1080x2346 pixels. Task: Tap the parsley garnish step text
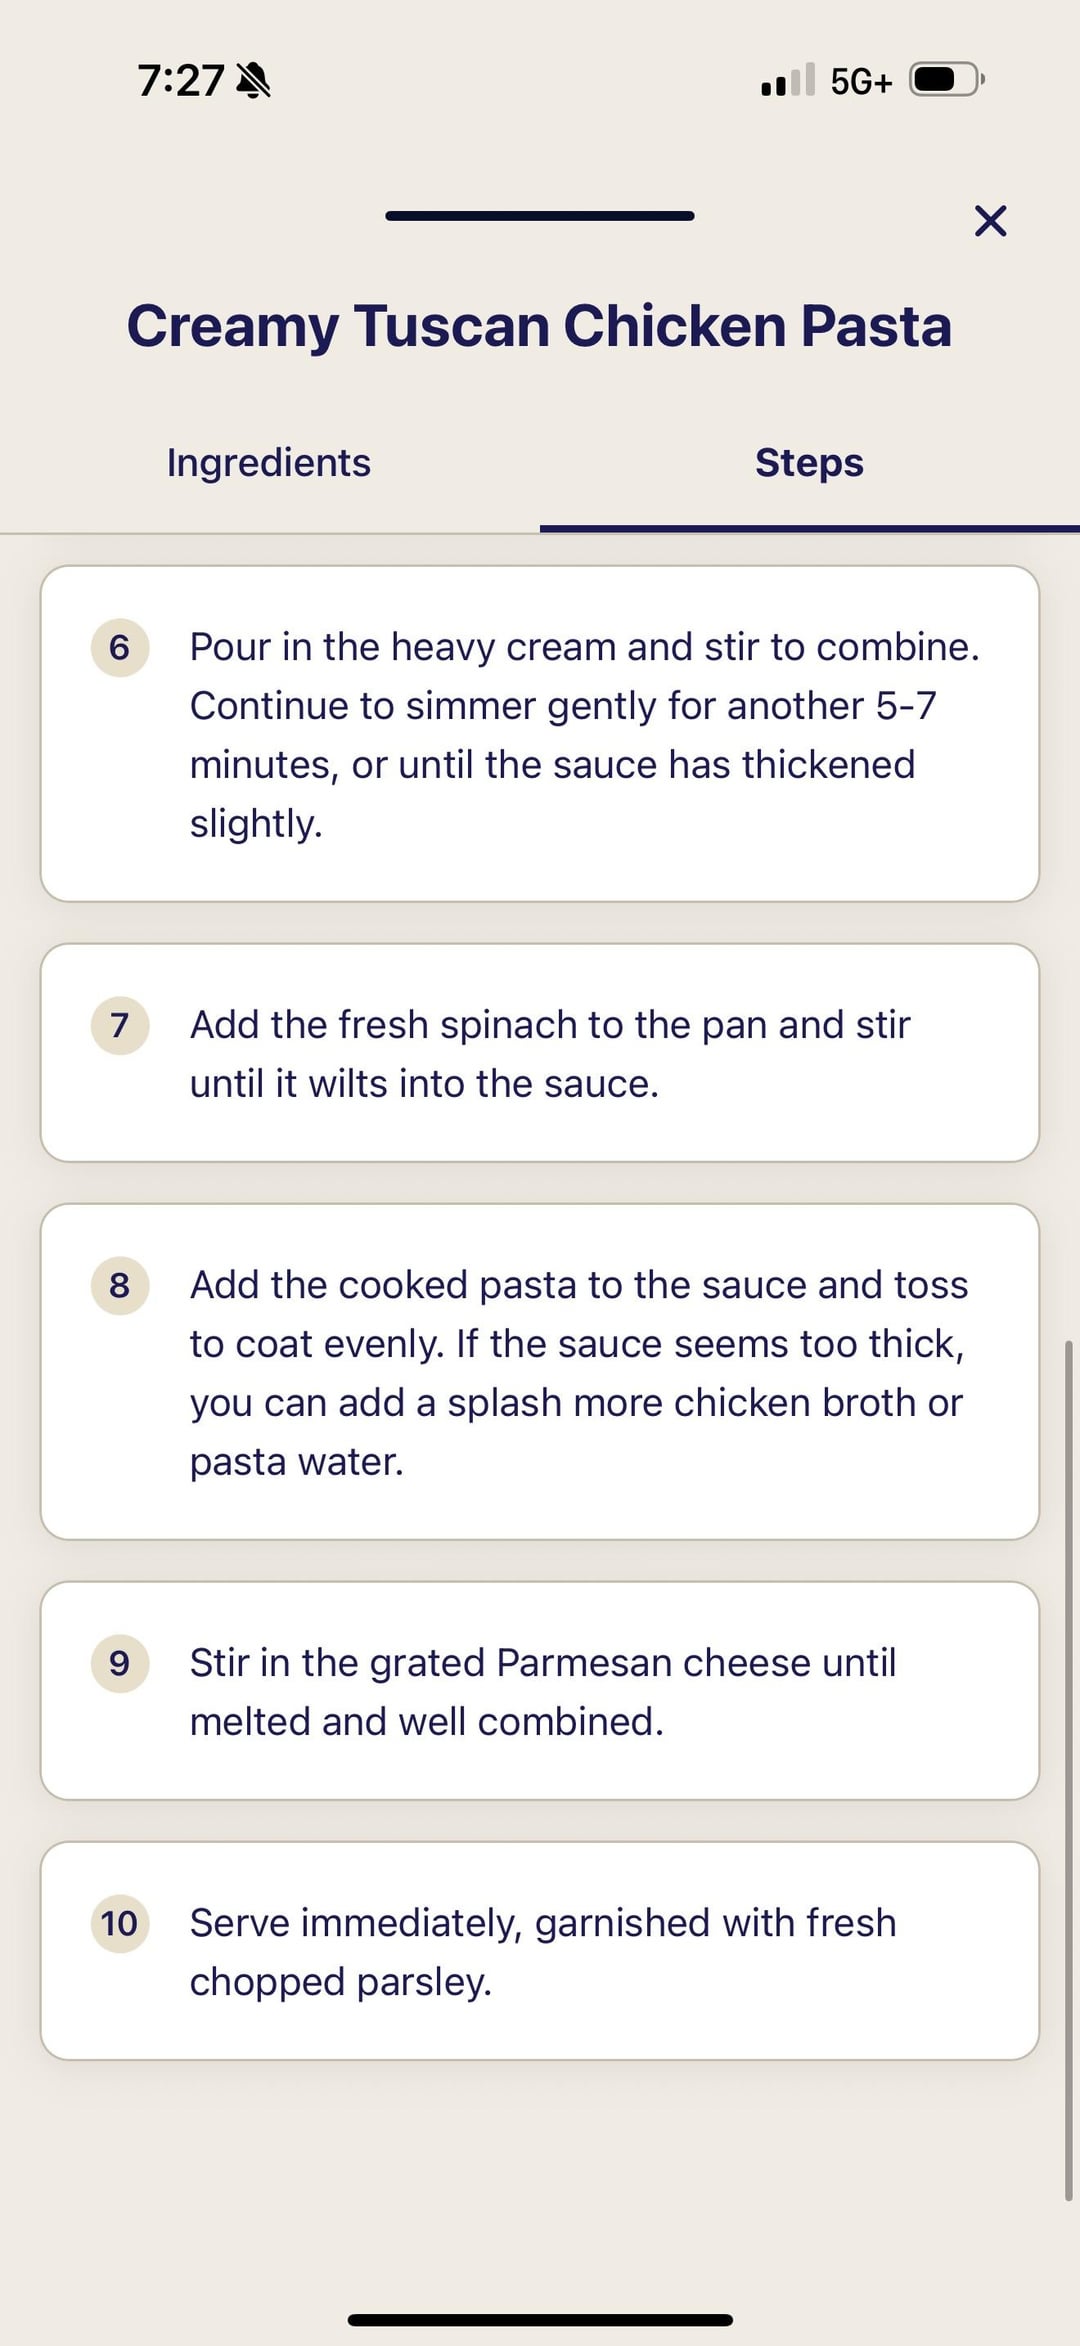pyautogui.click(x=542, y=1952)
